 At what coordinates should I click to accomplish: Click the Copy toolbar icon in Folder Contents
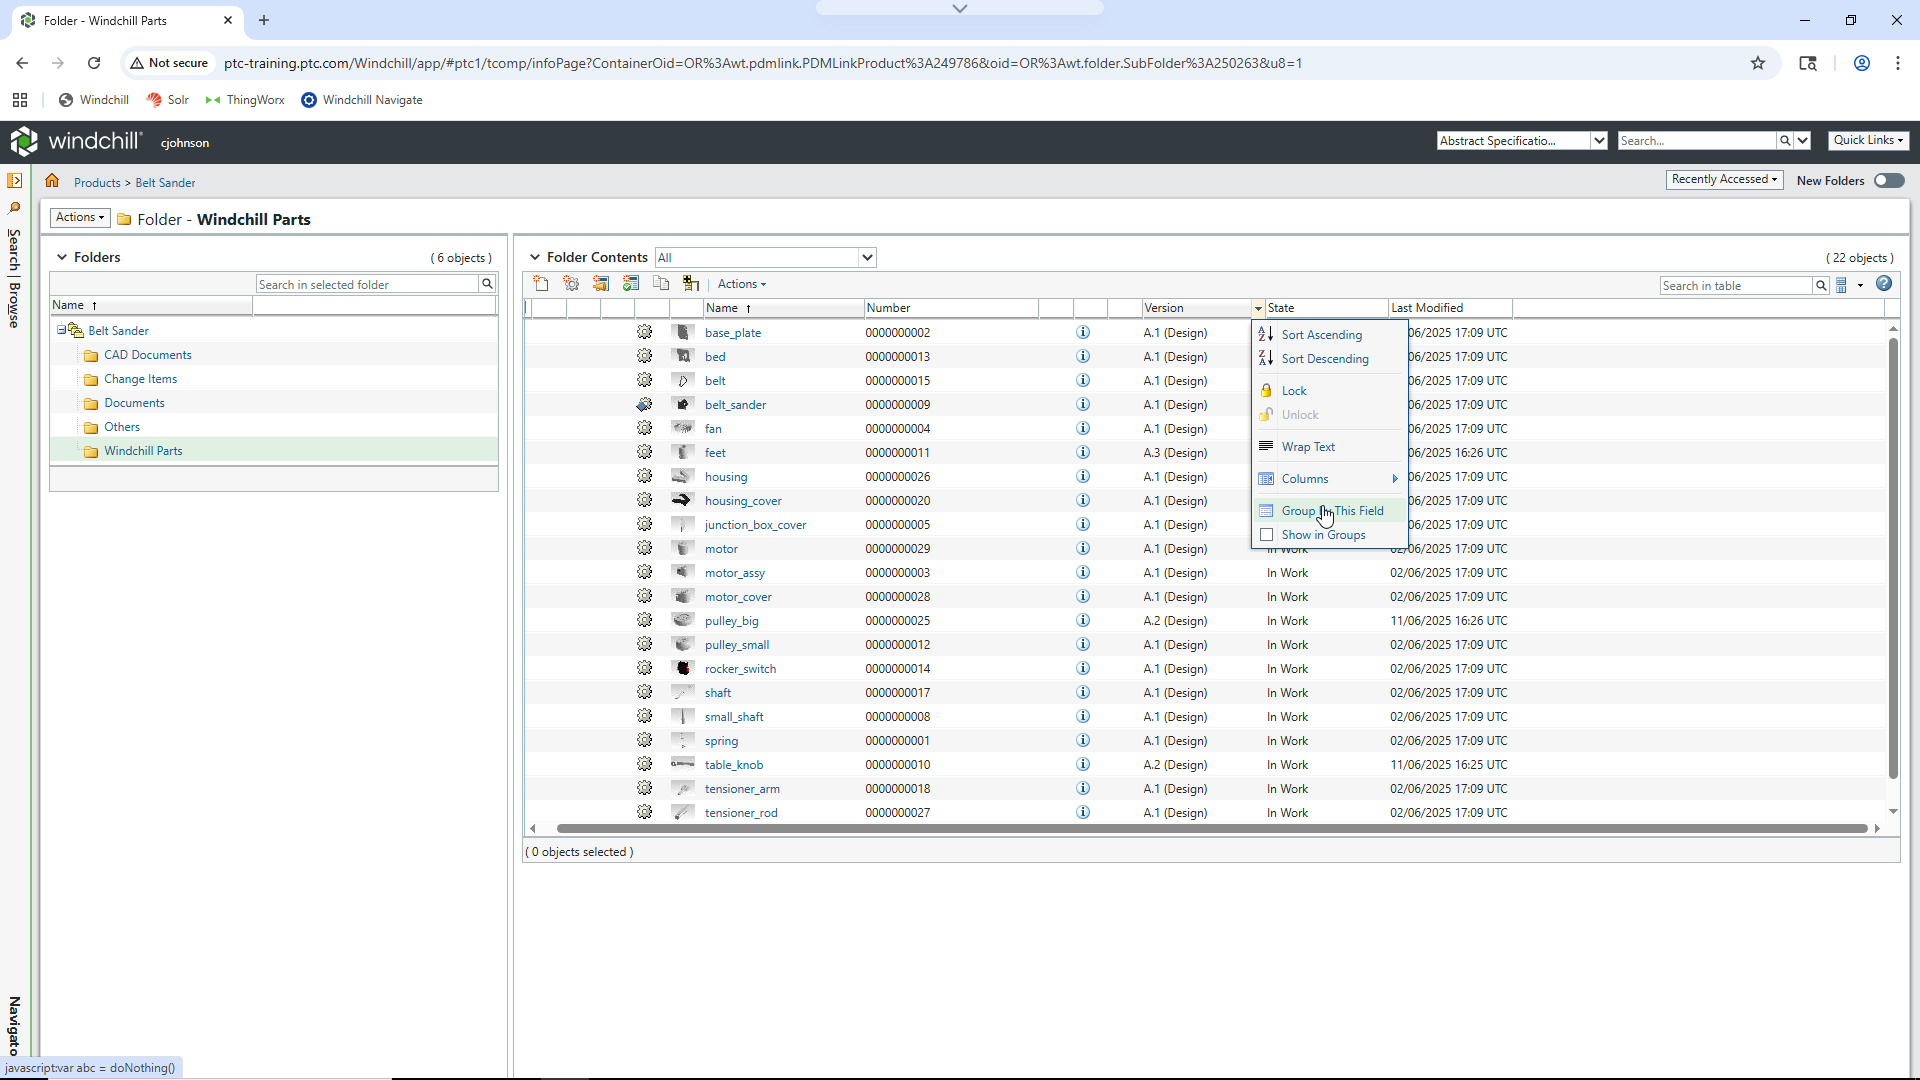[x=661, y=284]
